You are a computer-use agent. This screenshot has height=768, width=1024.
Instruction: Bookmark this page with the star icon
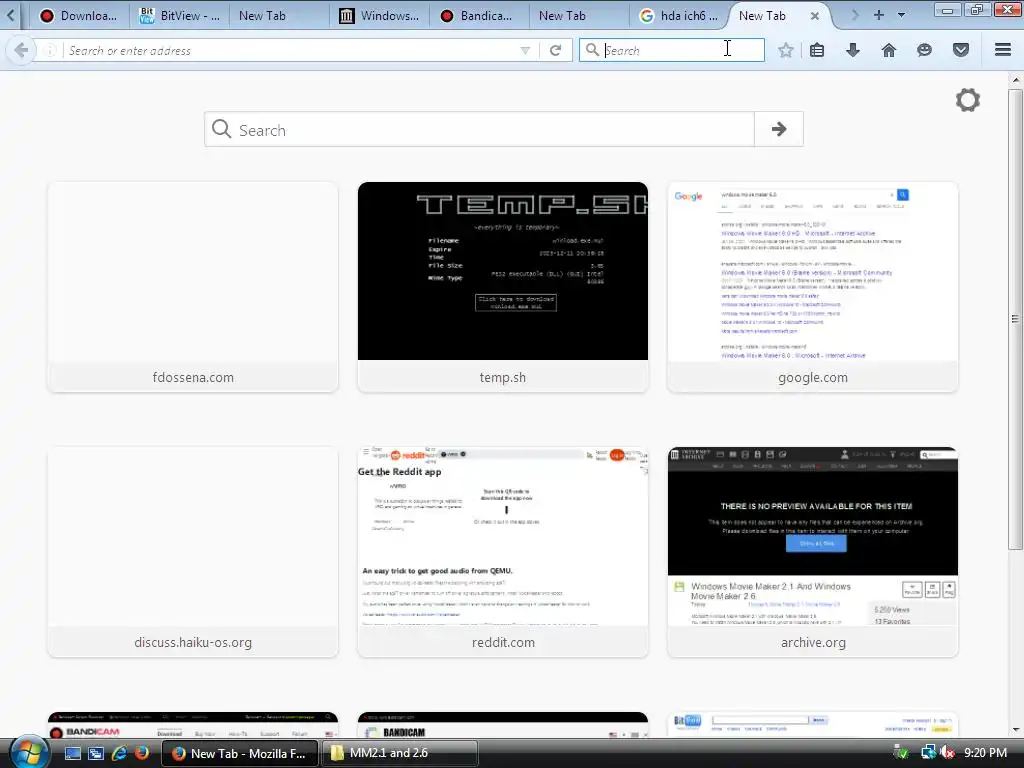[x=786, y=50]
